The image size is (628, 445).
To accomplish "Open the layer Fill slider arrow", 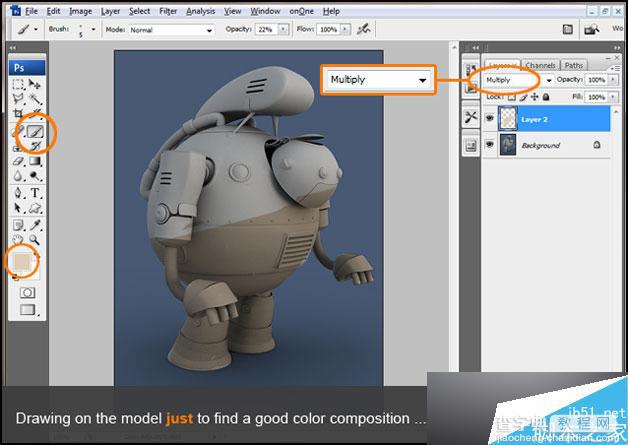I will (613, 97).
